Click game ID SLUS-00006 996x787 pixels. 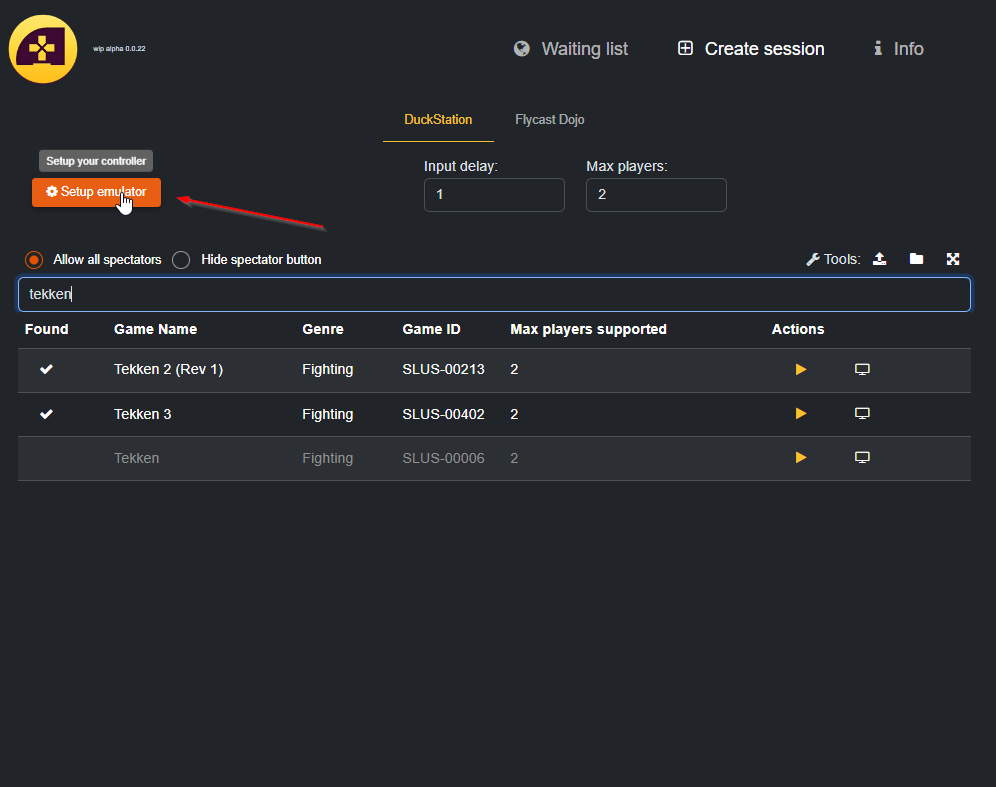(x=443, y=458)
